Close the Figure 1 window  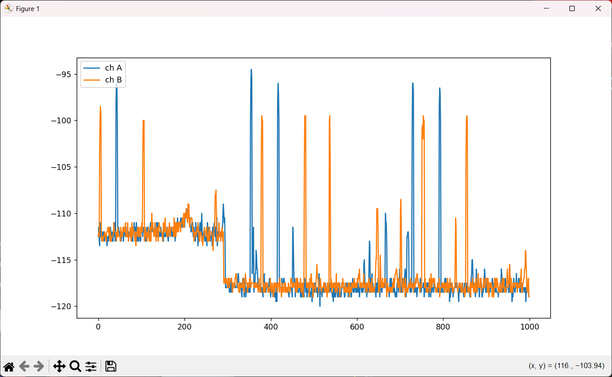click(598, 8)
